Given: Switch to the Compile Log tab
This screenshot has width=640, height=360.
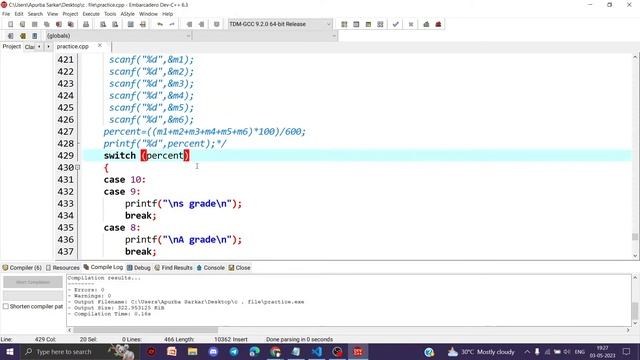Looking at the screenshot, I should pos(103,267).
